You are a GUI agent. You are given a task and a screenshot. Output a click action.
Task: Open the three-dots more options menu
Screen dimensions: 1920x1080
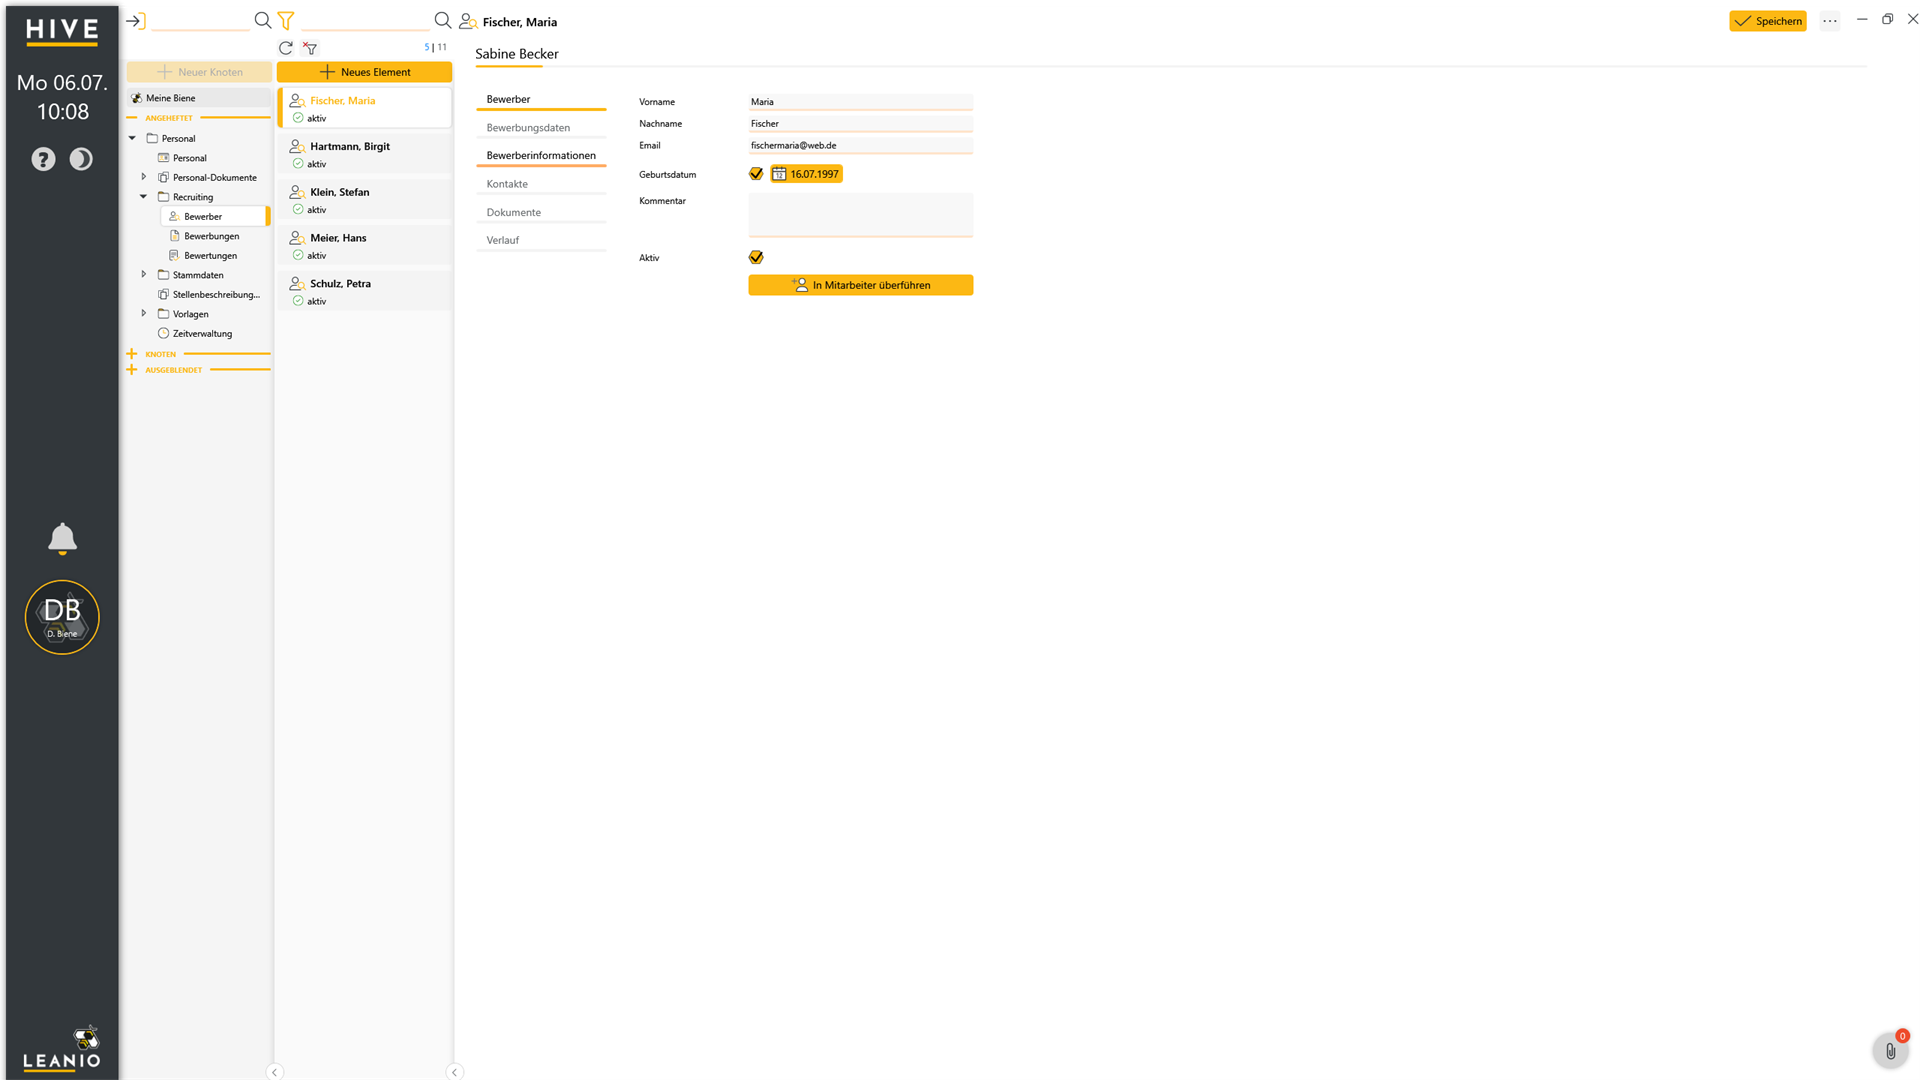(x=1830, y=21)
